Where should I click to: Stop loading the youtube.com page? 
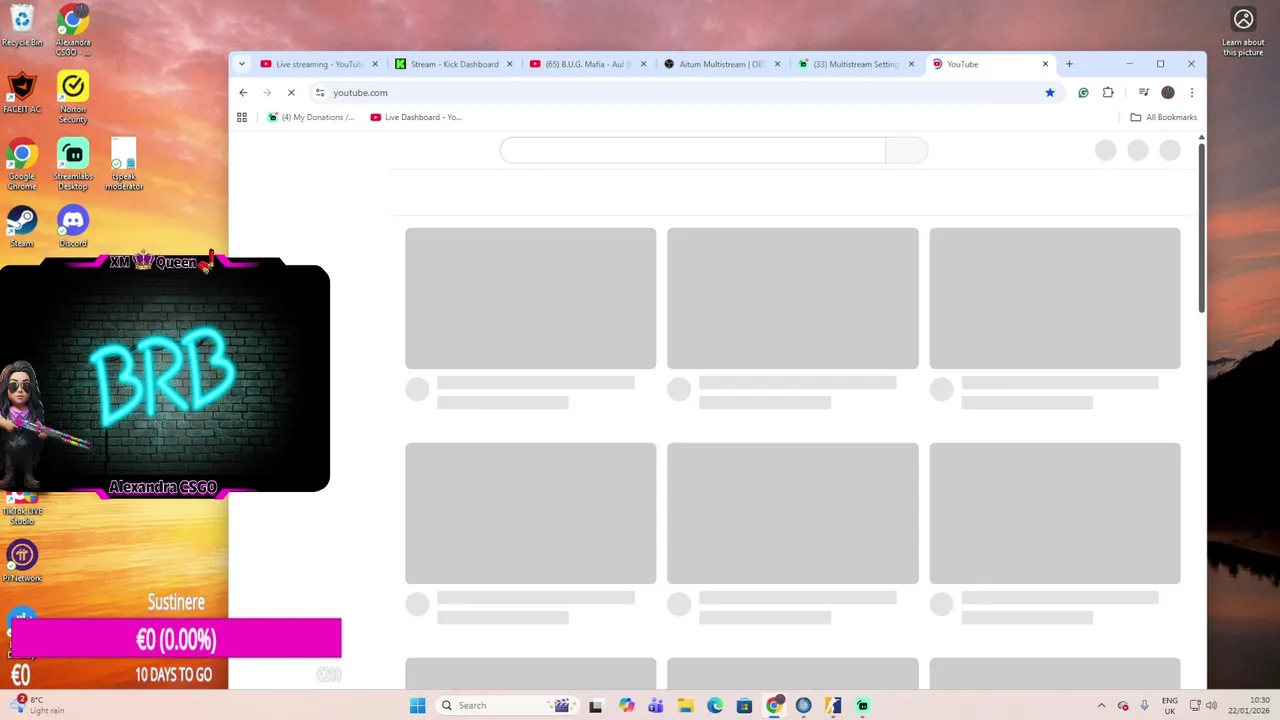[291, 92]
